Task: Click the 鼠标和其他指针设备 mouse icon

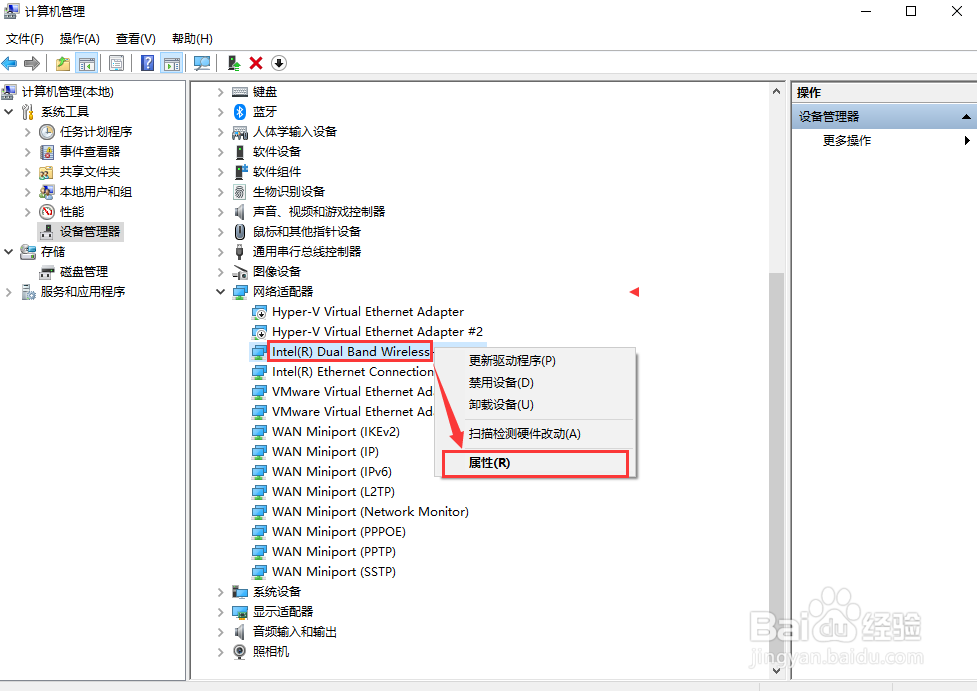Action: pos(240,232)
